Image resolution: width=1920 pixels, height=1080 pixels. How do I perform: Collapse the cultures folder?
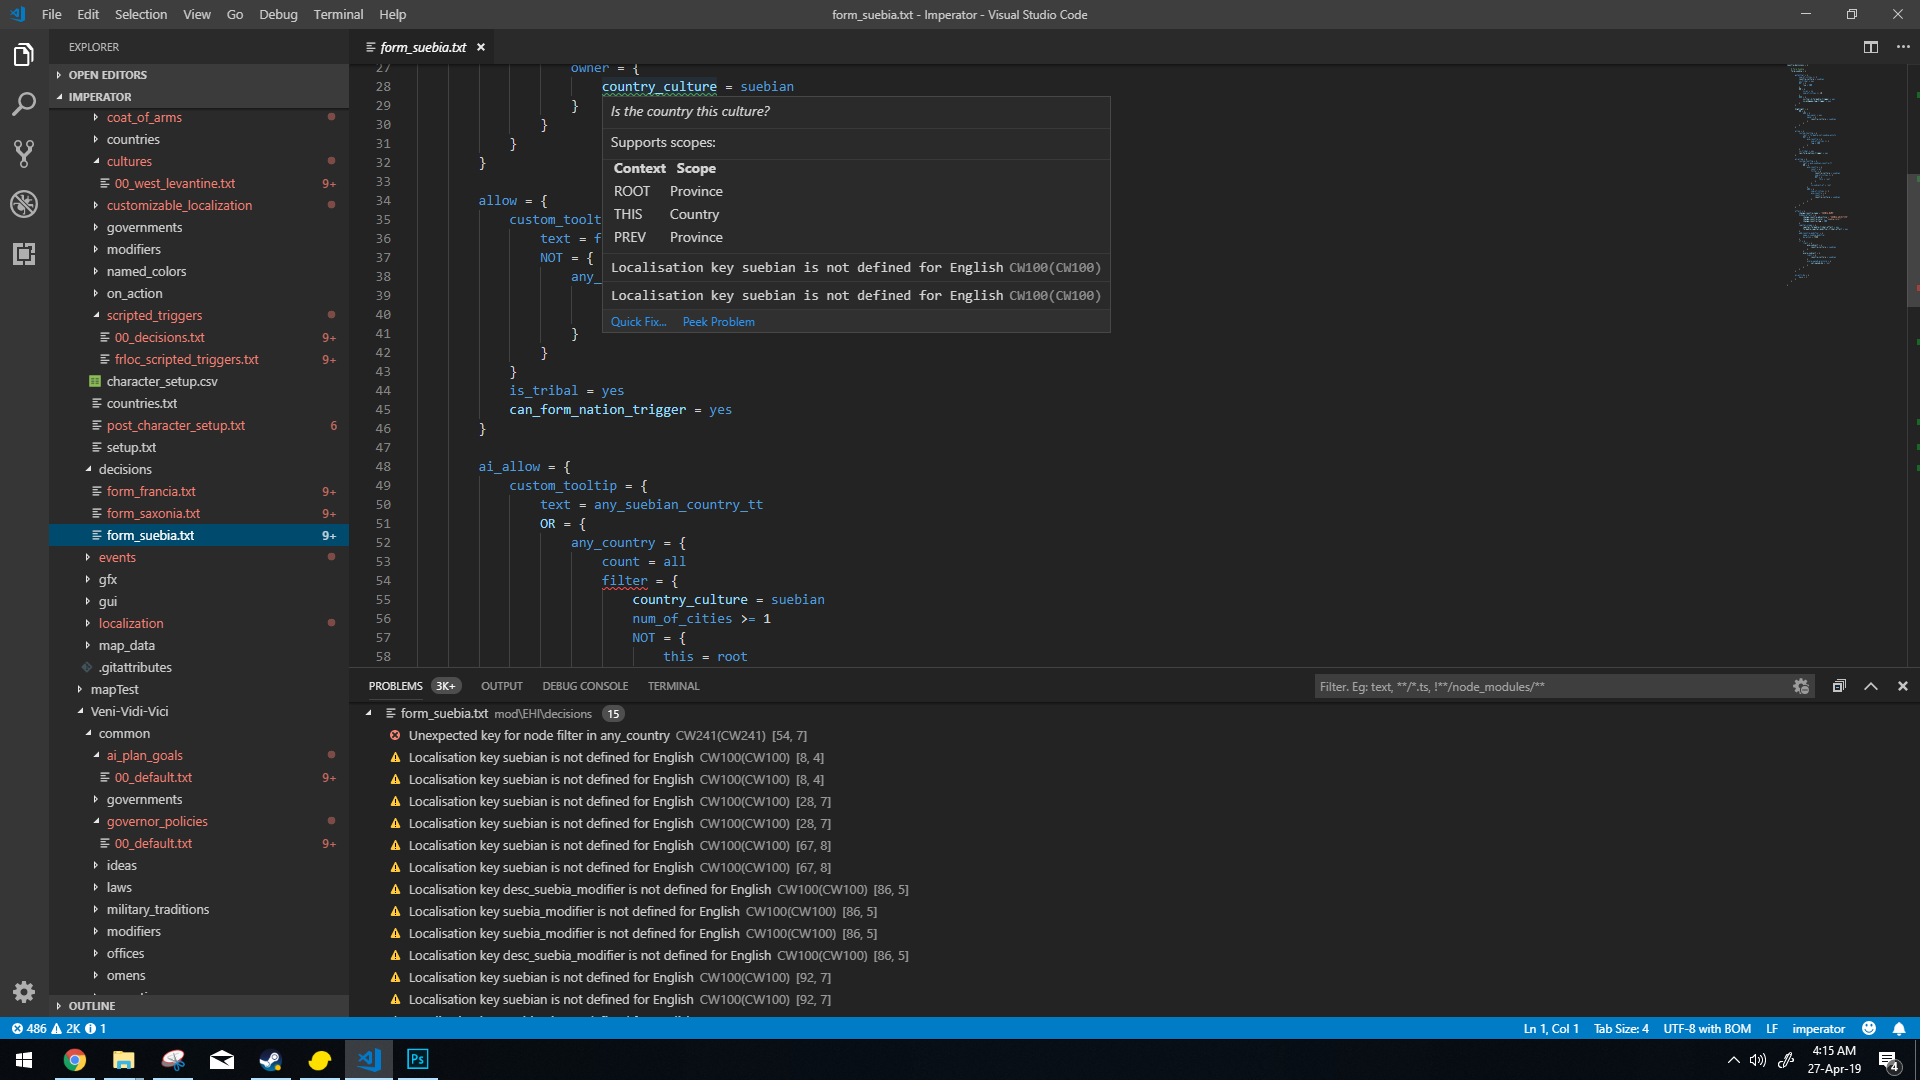pos(129,161)
